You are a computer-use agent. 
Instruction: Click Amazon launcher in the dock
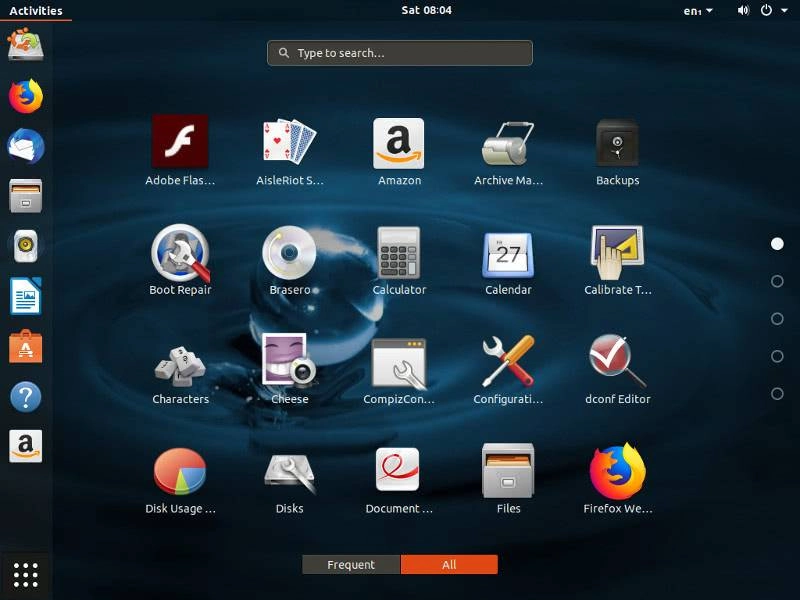click(x=26, y=446)
